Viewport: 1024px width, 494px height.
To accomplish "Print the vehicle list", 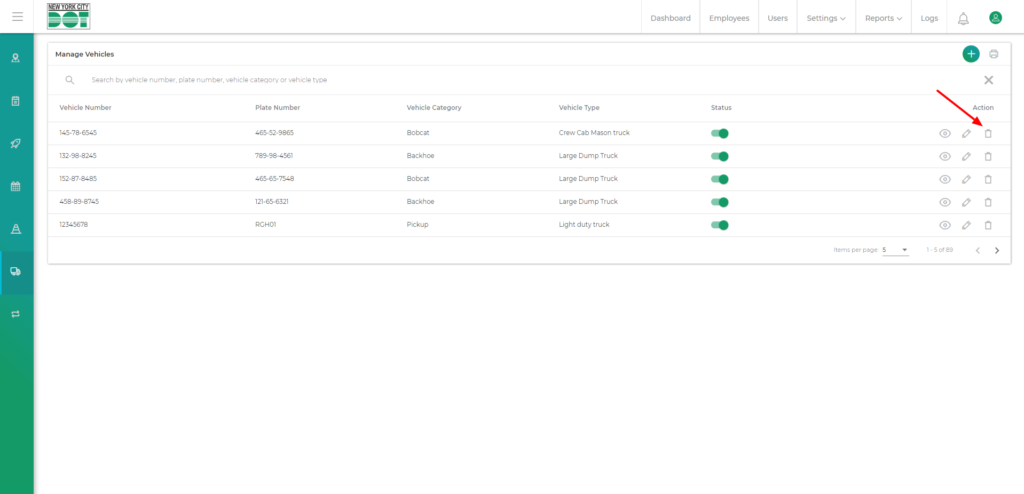I will (993, 54).
